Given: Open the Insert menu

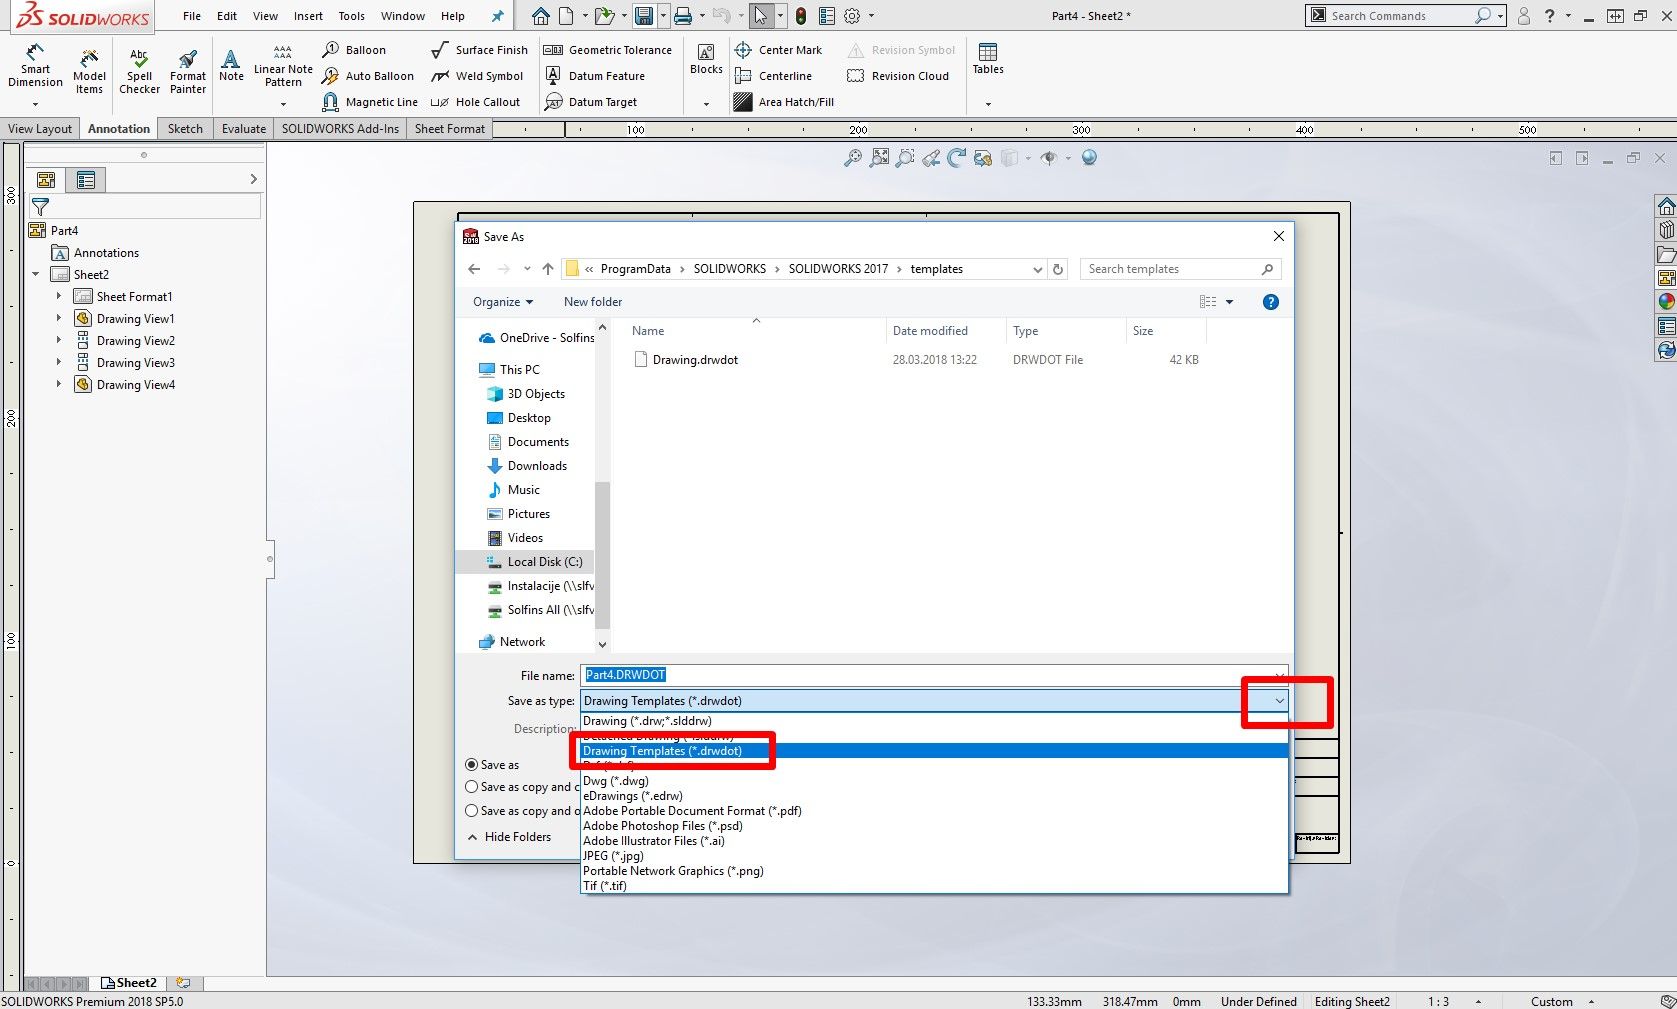Looking at the screenshot, I should point(308,16).
